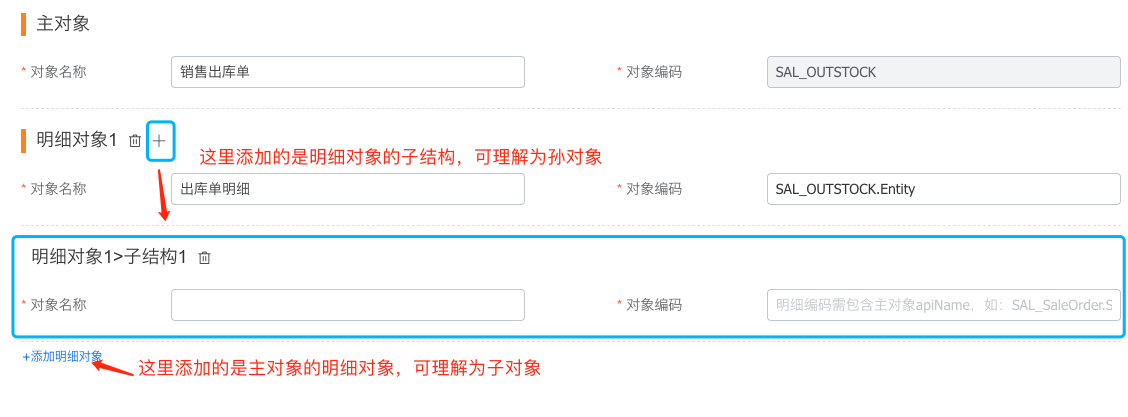
Task: Click the empty 对象名称 field in 子结构1
Action: [x=347, y=305]
